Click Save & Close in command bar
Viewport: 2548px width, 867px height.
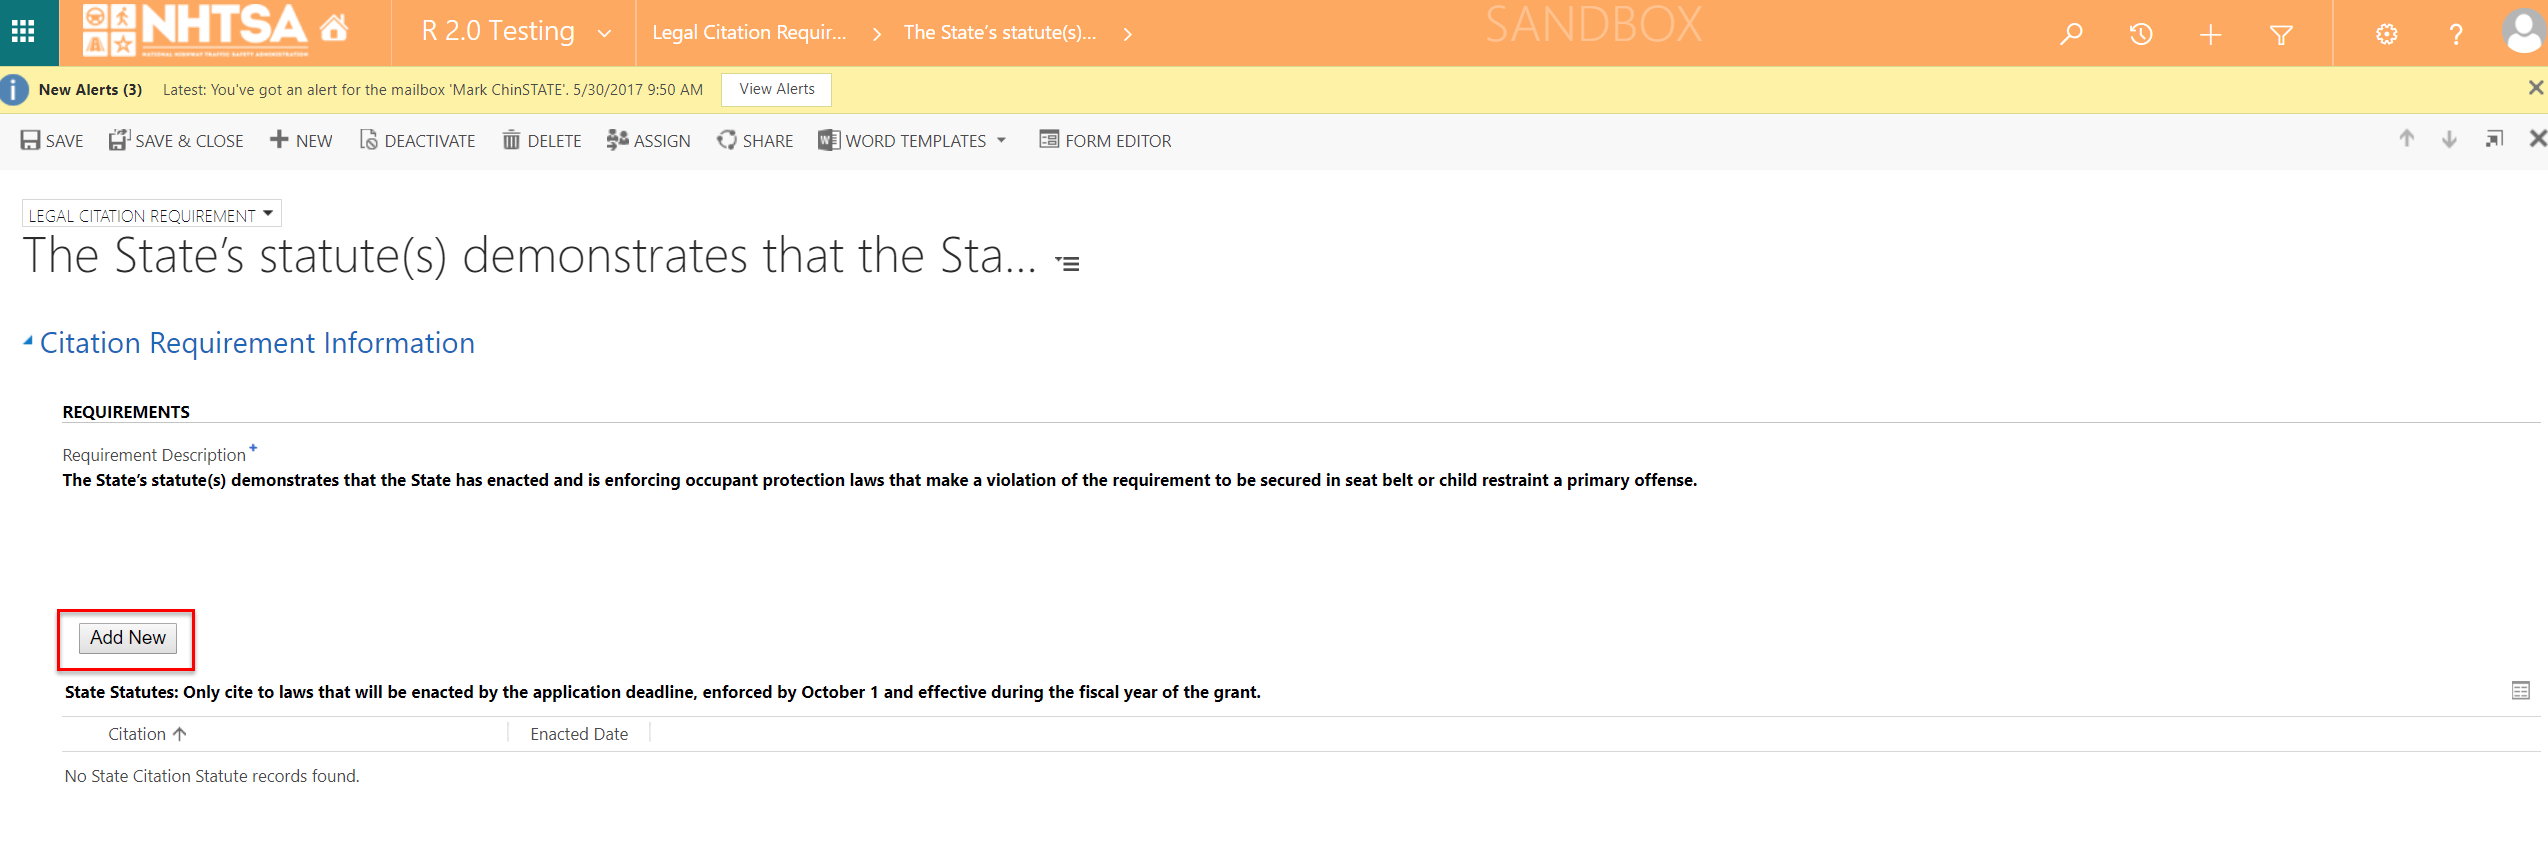point(177,141)
